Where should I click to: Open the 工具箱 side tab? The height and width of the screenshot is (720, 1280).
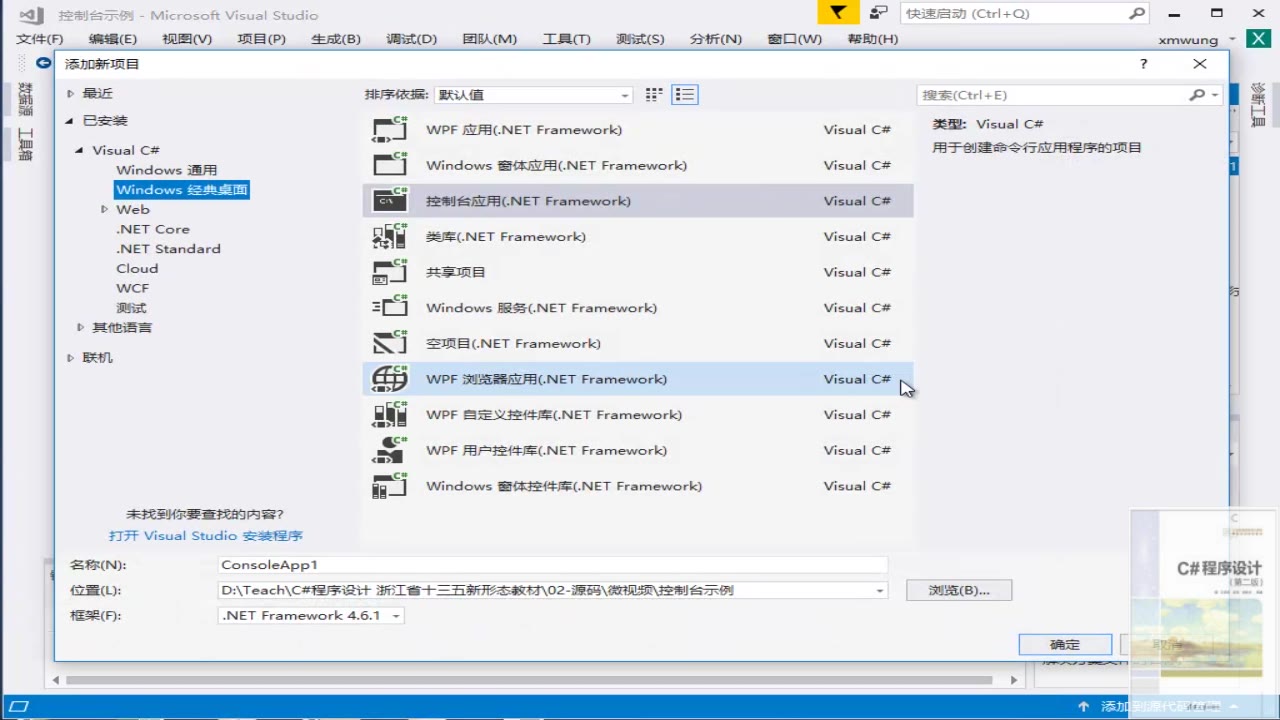(x=26, y=145)
